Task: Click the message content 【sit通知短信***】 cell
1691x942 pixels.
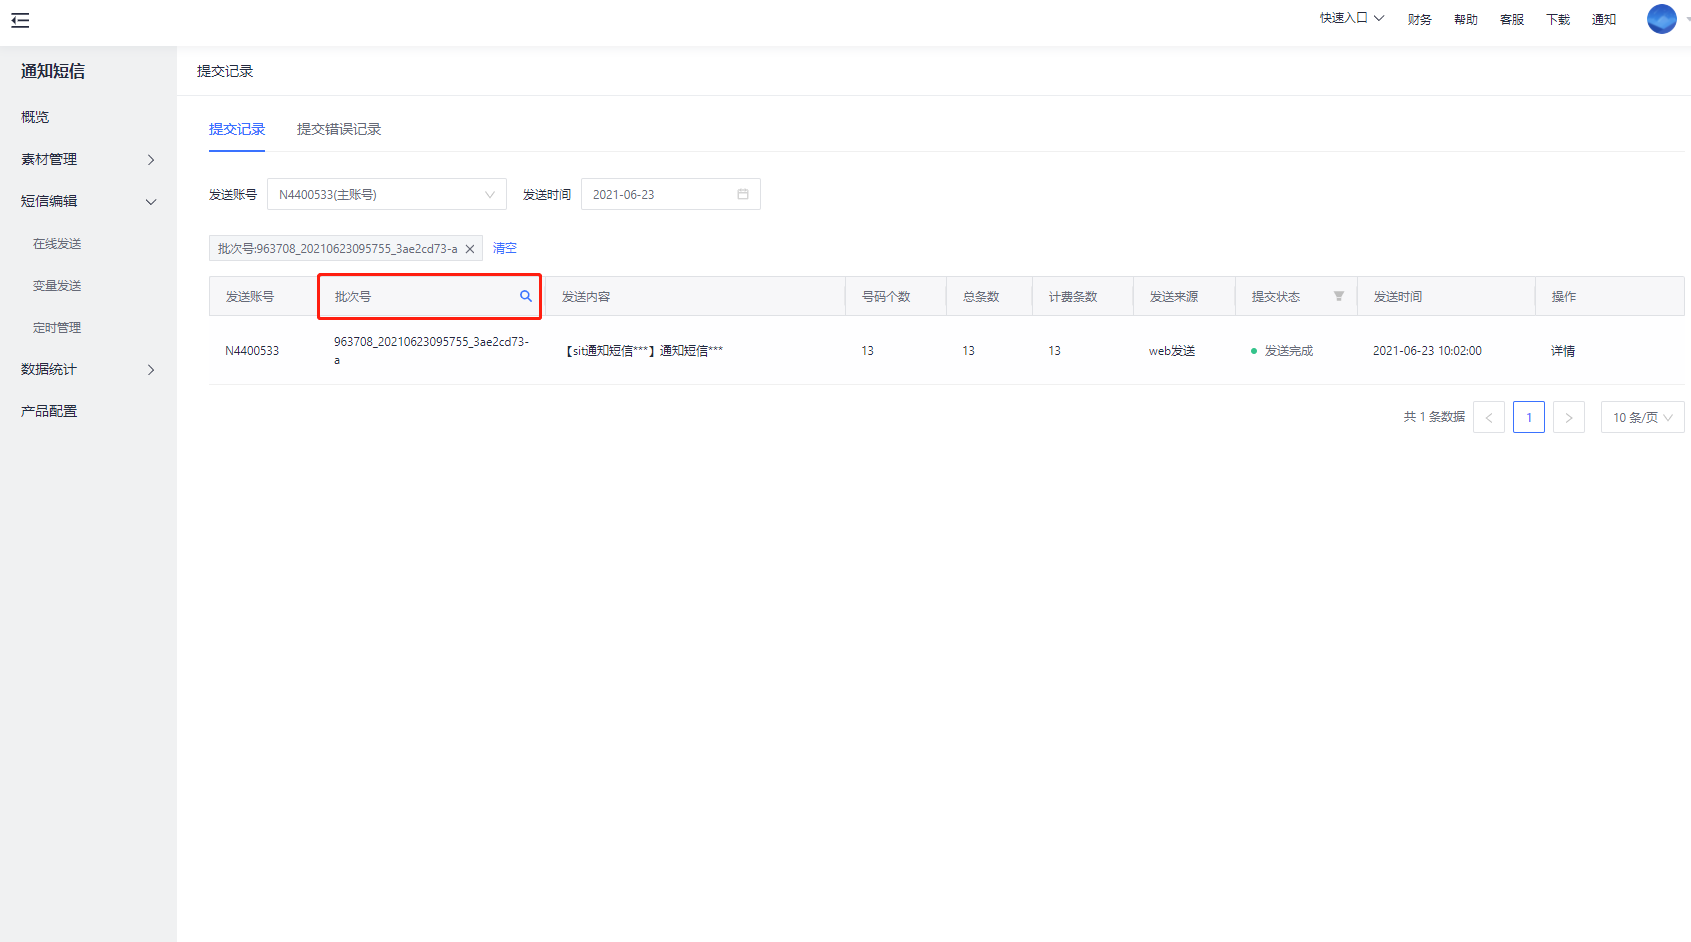Action: (643, 351)
